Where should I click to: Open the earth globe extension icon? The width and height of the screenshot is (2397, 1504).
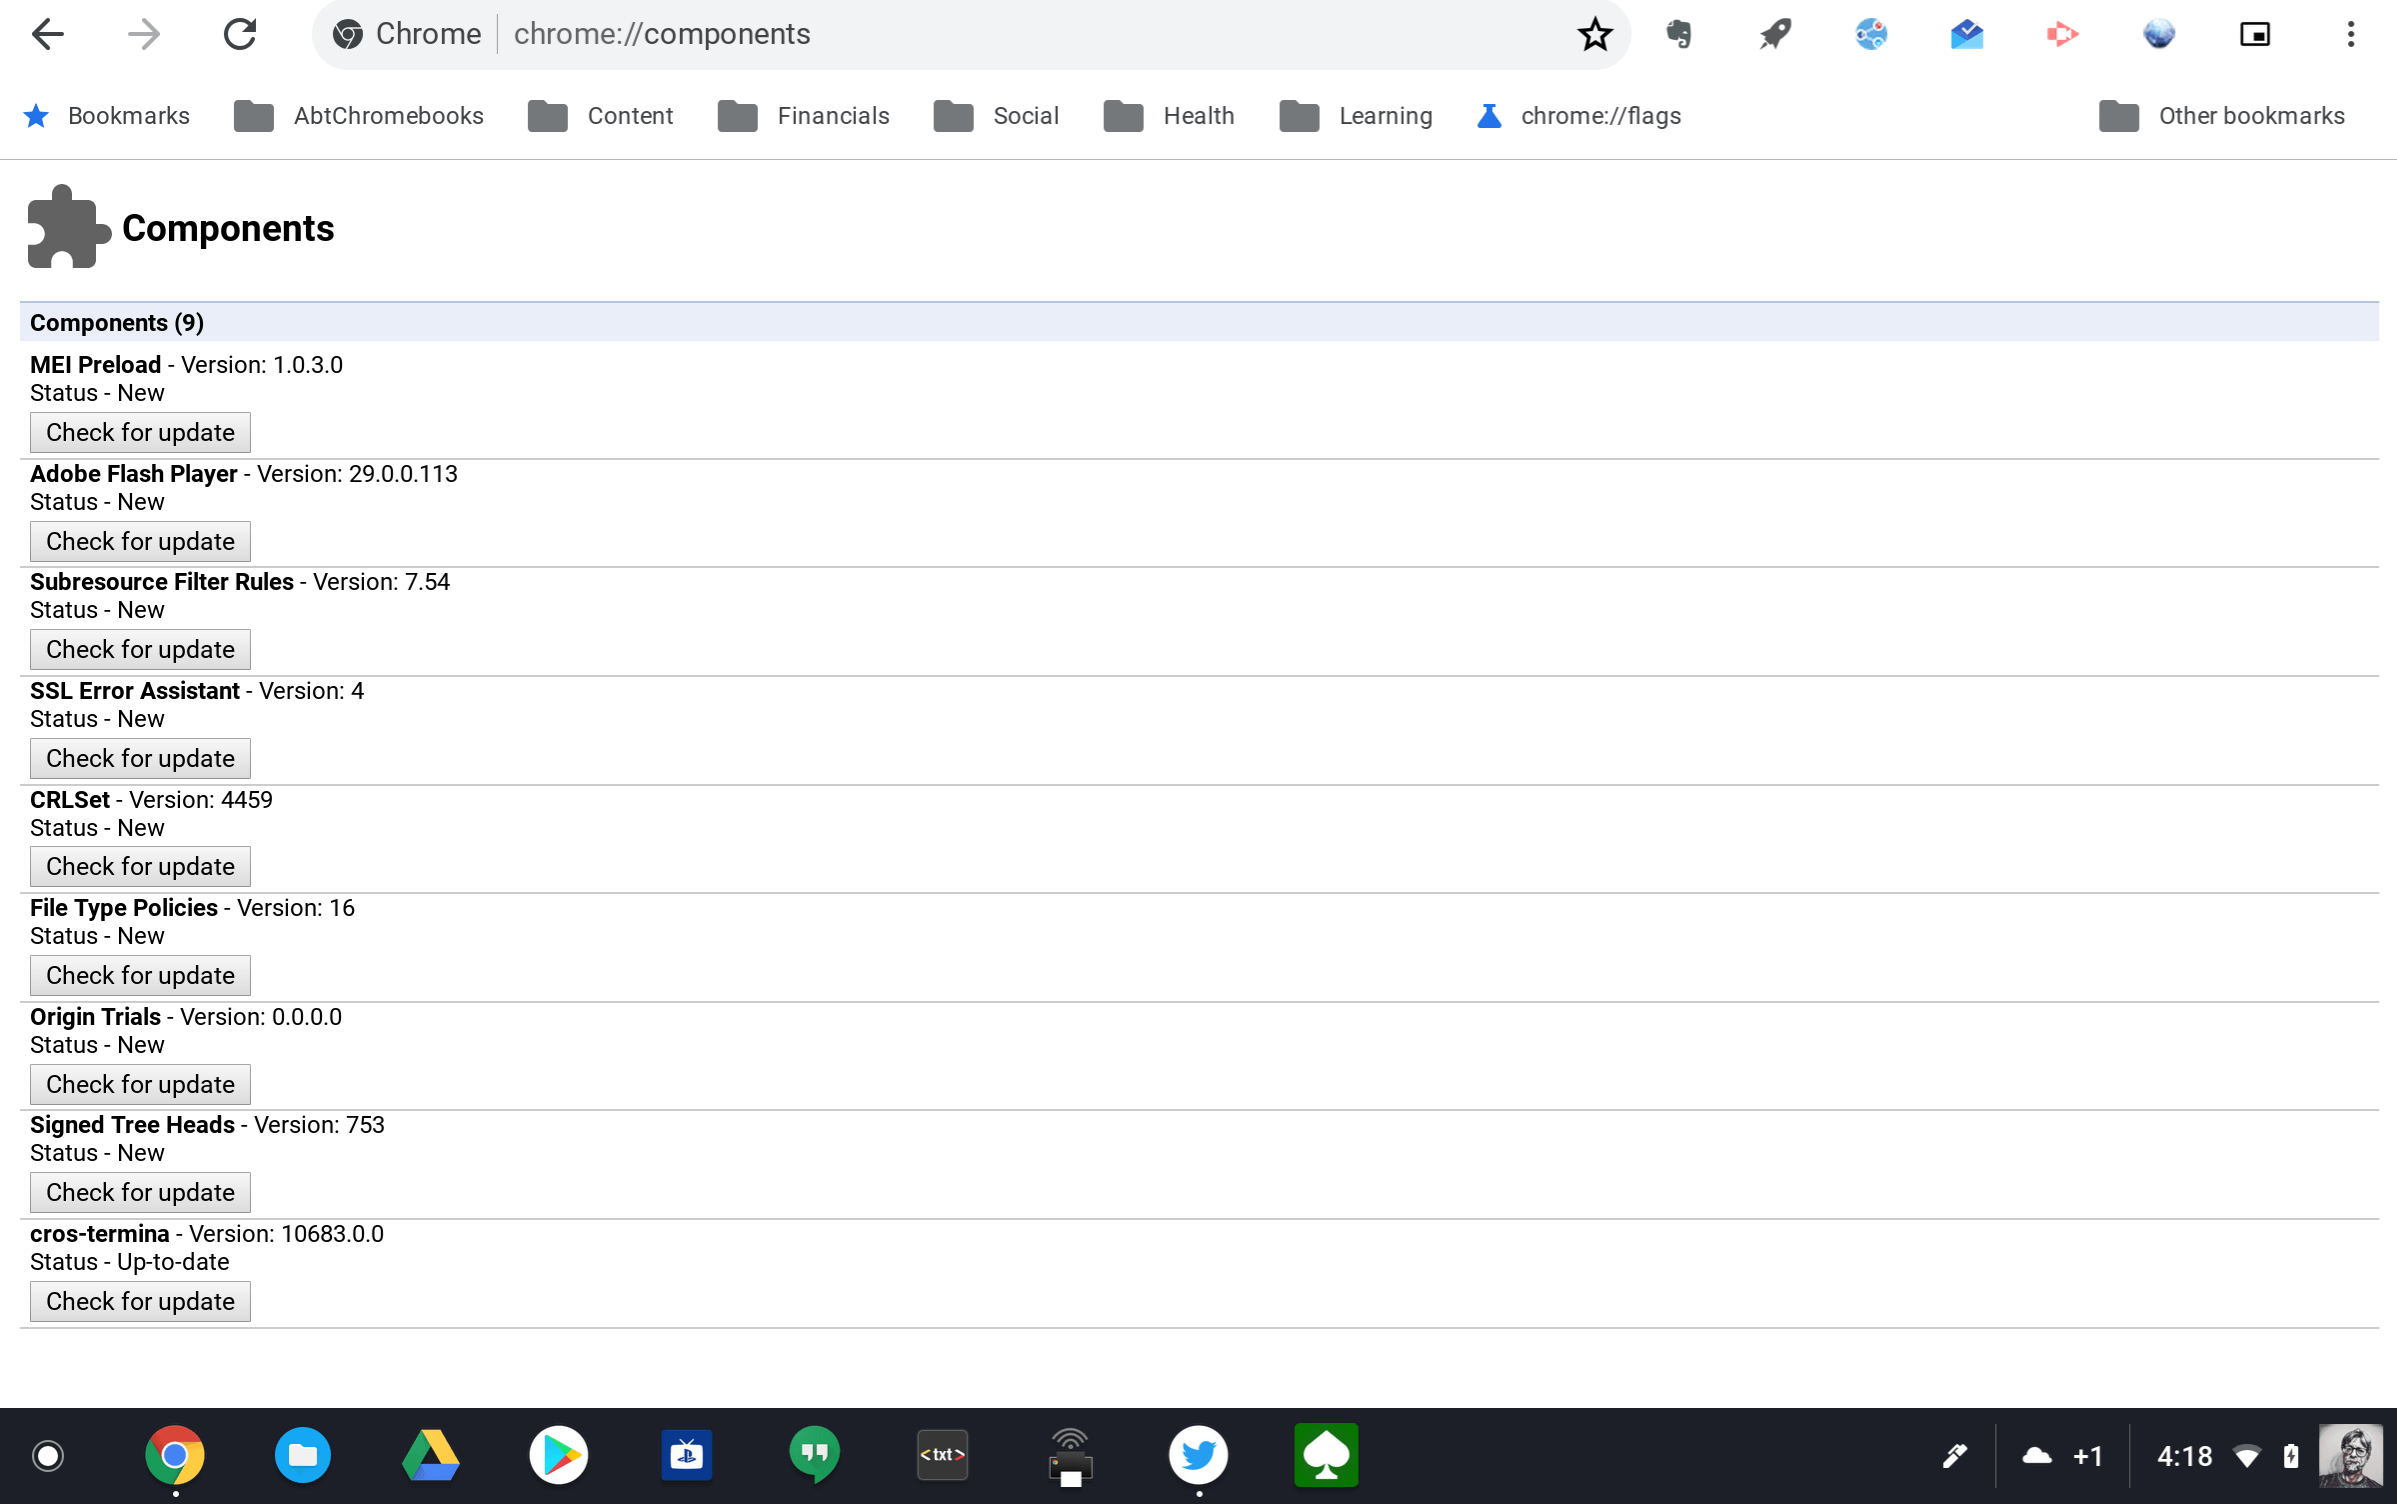tap(2159, 34)
